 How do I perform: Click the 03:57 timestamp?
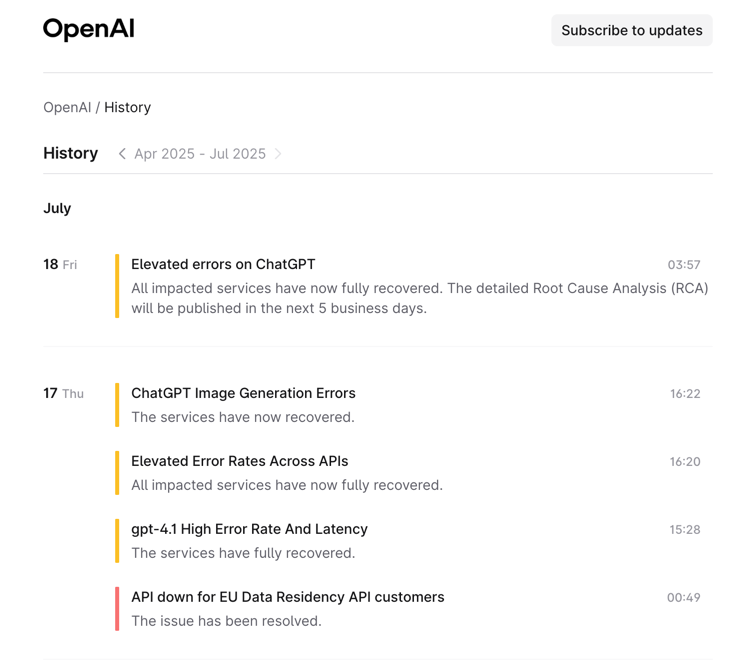pyautogui.click(x=684, y=265)
